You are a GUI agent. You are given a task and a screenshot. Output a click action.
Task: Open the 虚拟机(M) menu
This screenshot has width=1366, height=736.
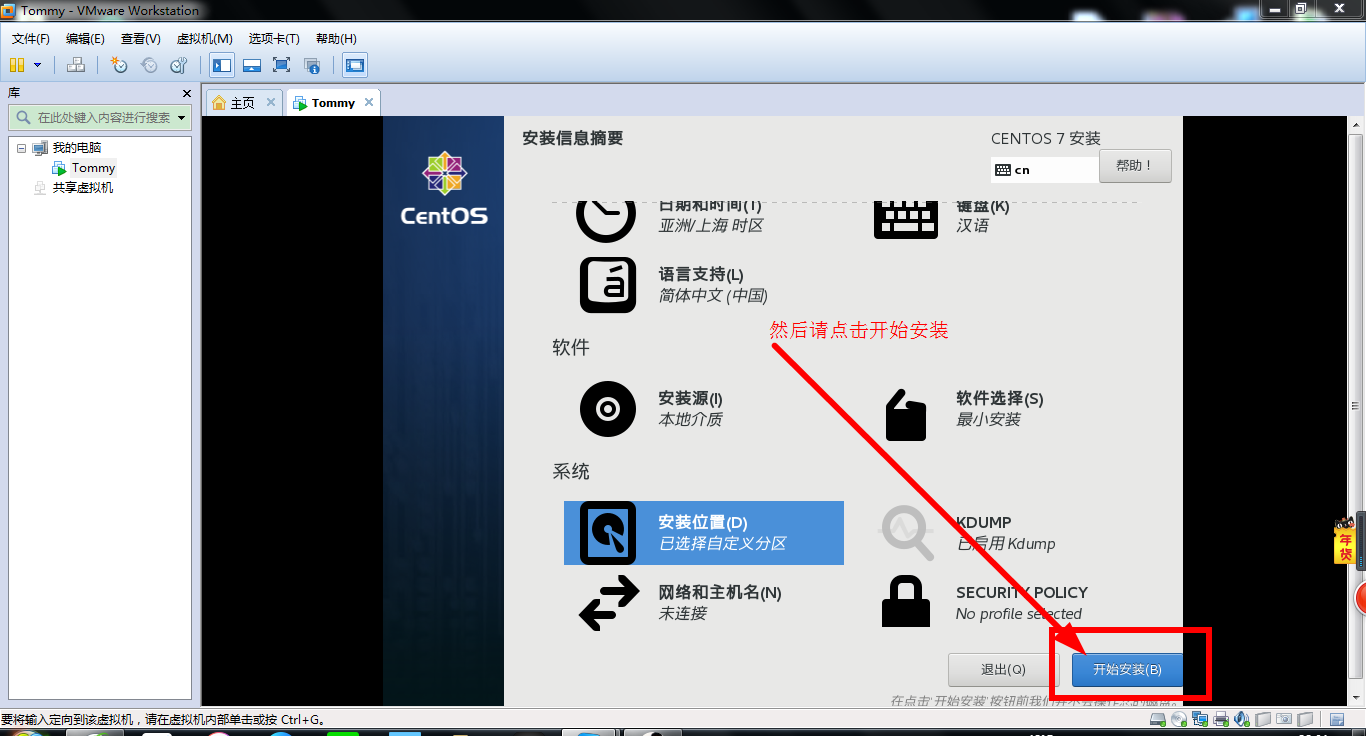[x=204, y=39]
